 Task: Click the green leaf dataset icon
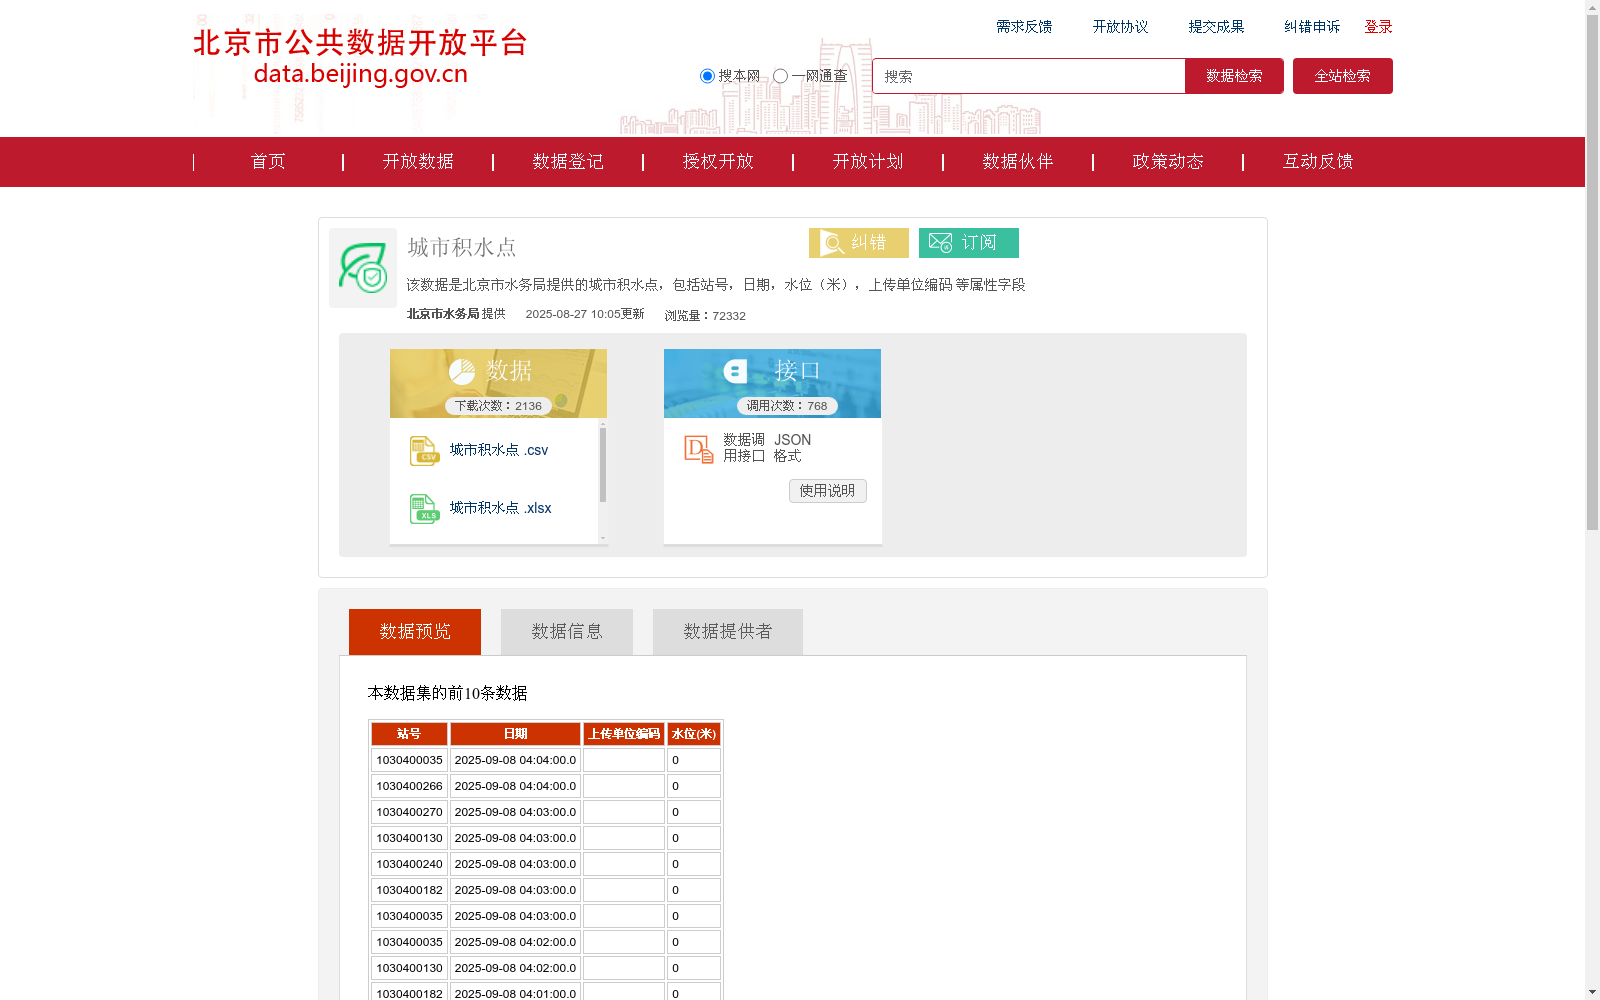pyautogui.click(x=363, y=268)
